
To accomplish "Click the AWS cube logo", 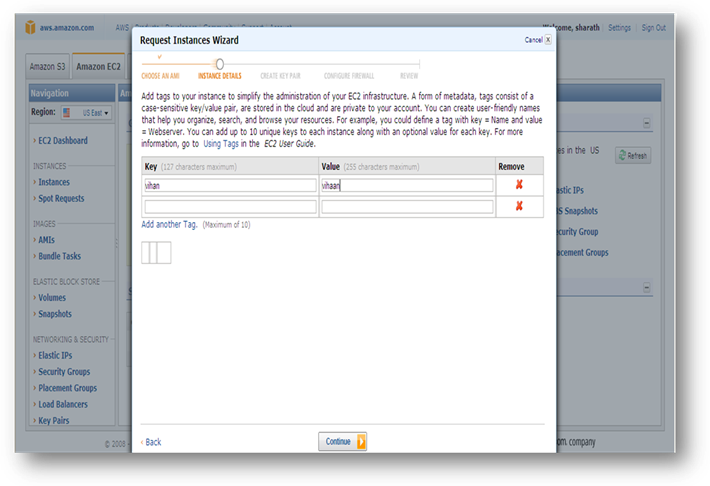I will (x=30, y=27).
